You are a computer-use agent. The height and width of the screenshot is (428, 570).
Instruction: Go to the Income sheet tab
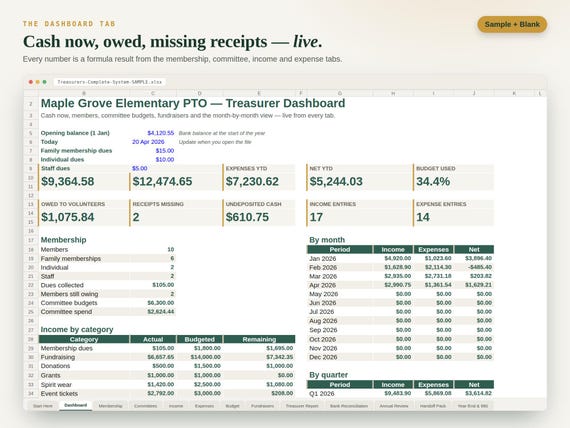click(176, 406)
